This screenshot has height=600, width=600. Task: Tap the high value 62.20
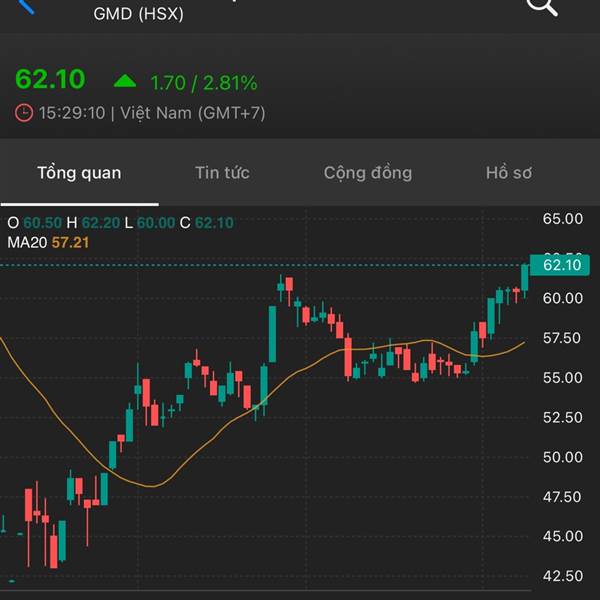click(x=101, y=223)
